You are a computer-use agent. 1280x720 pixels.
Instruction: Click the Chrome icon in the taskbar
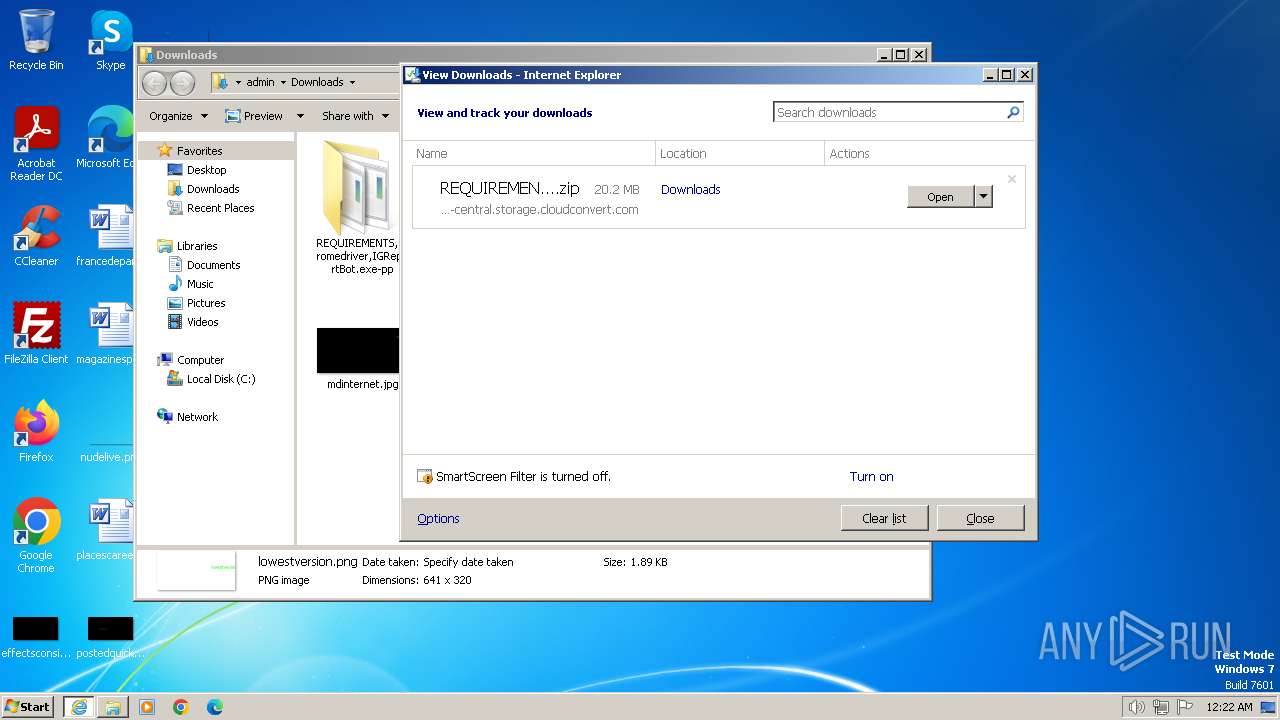point(181,707)
